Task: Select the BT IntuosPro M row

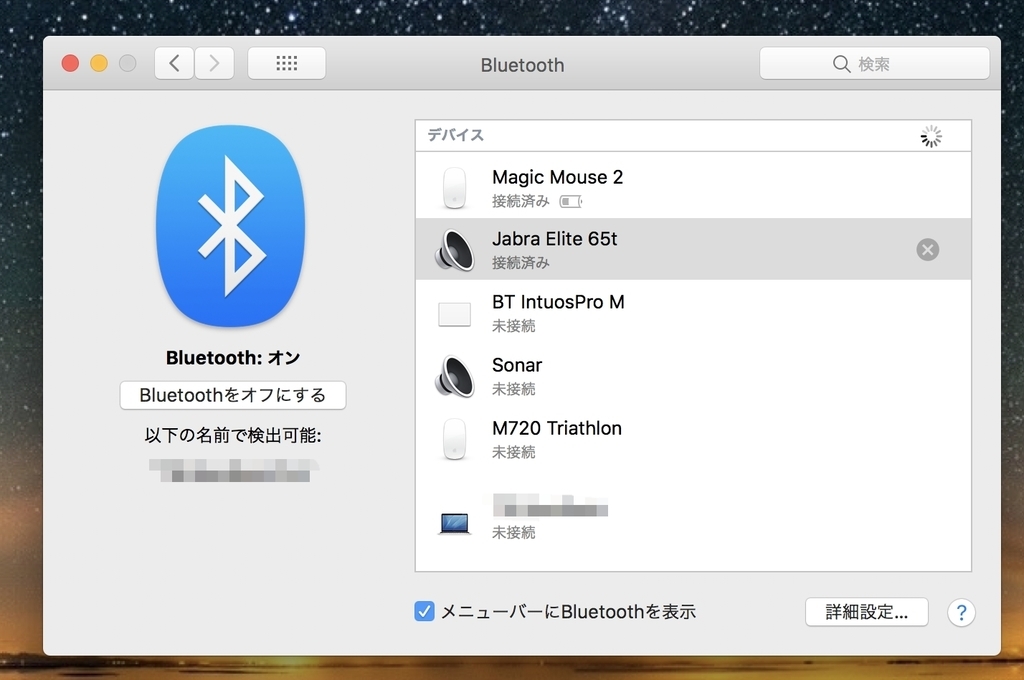Action: click(694, 313)
